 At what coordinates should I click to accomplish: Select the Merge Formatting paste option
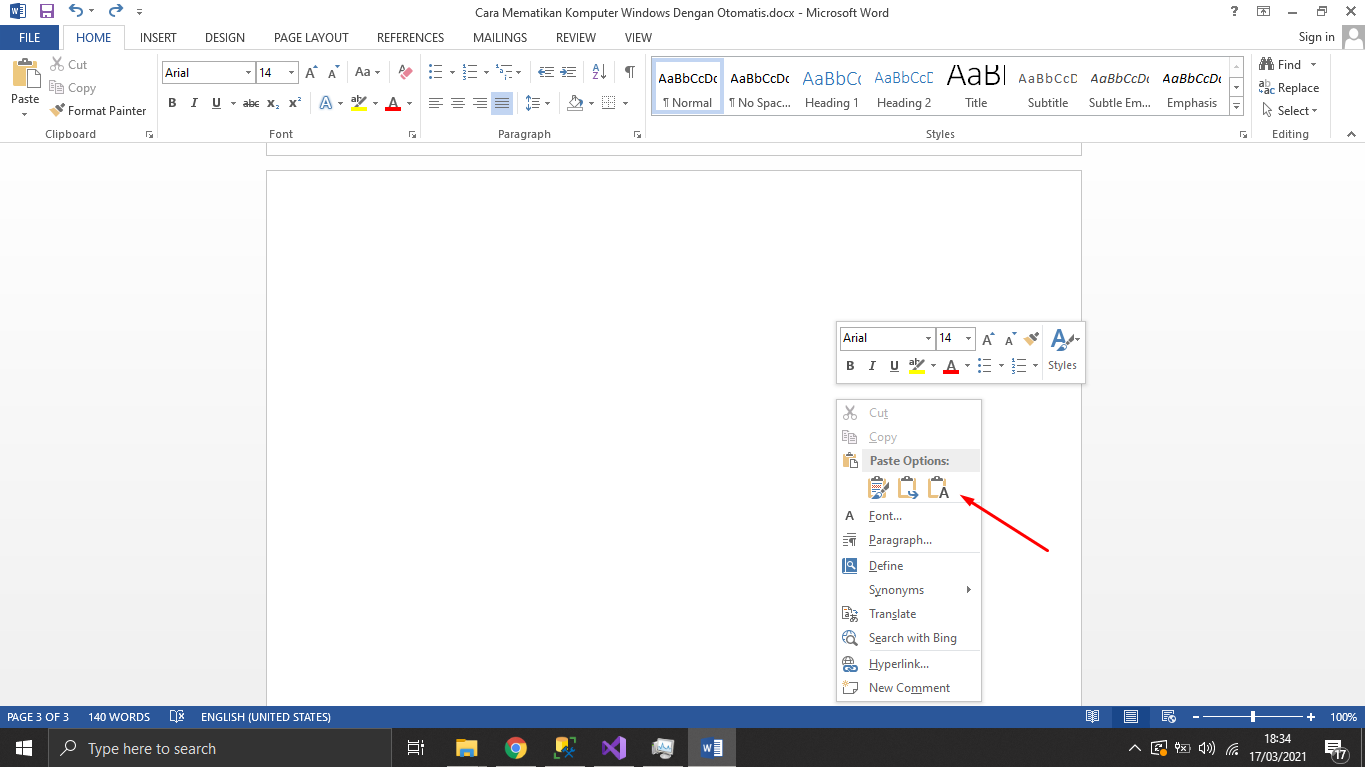click(908, 488)
